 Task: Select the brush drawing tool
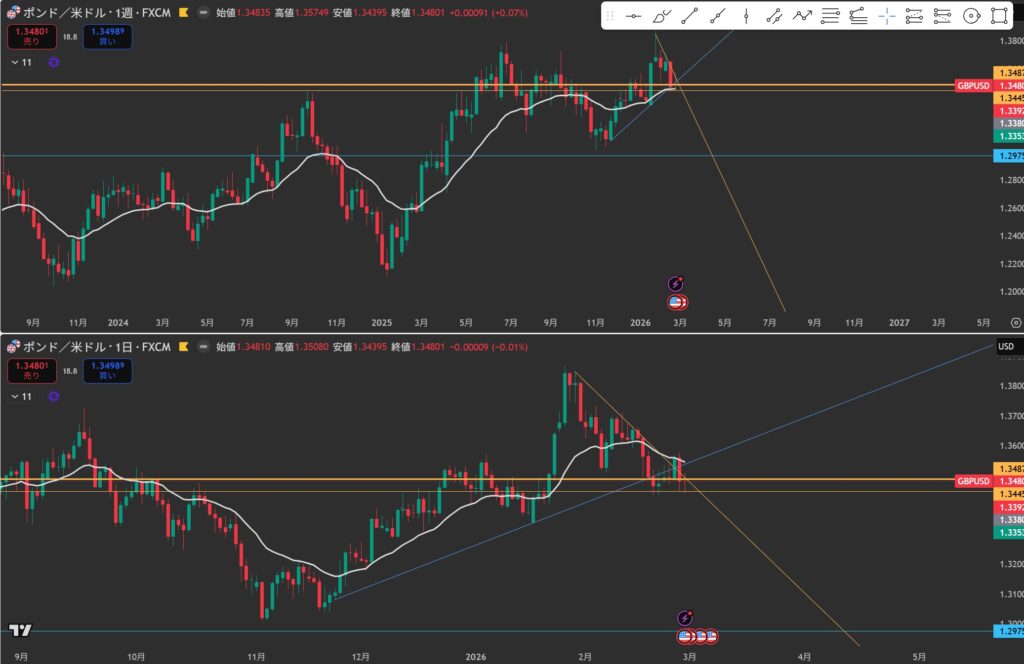click(x=661, y=16)
